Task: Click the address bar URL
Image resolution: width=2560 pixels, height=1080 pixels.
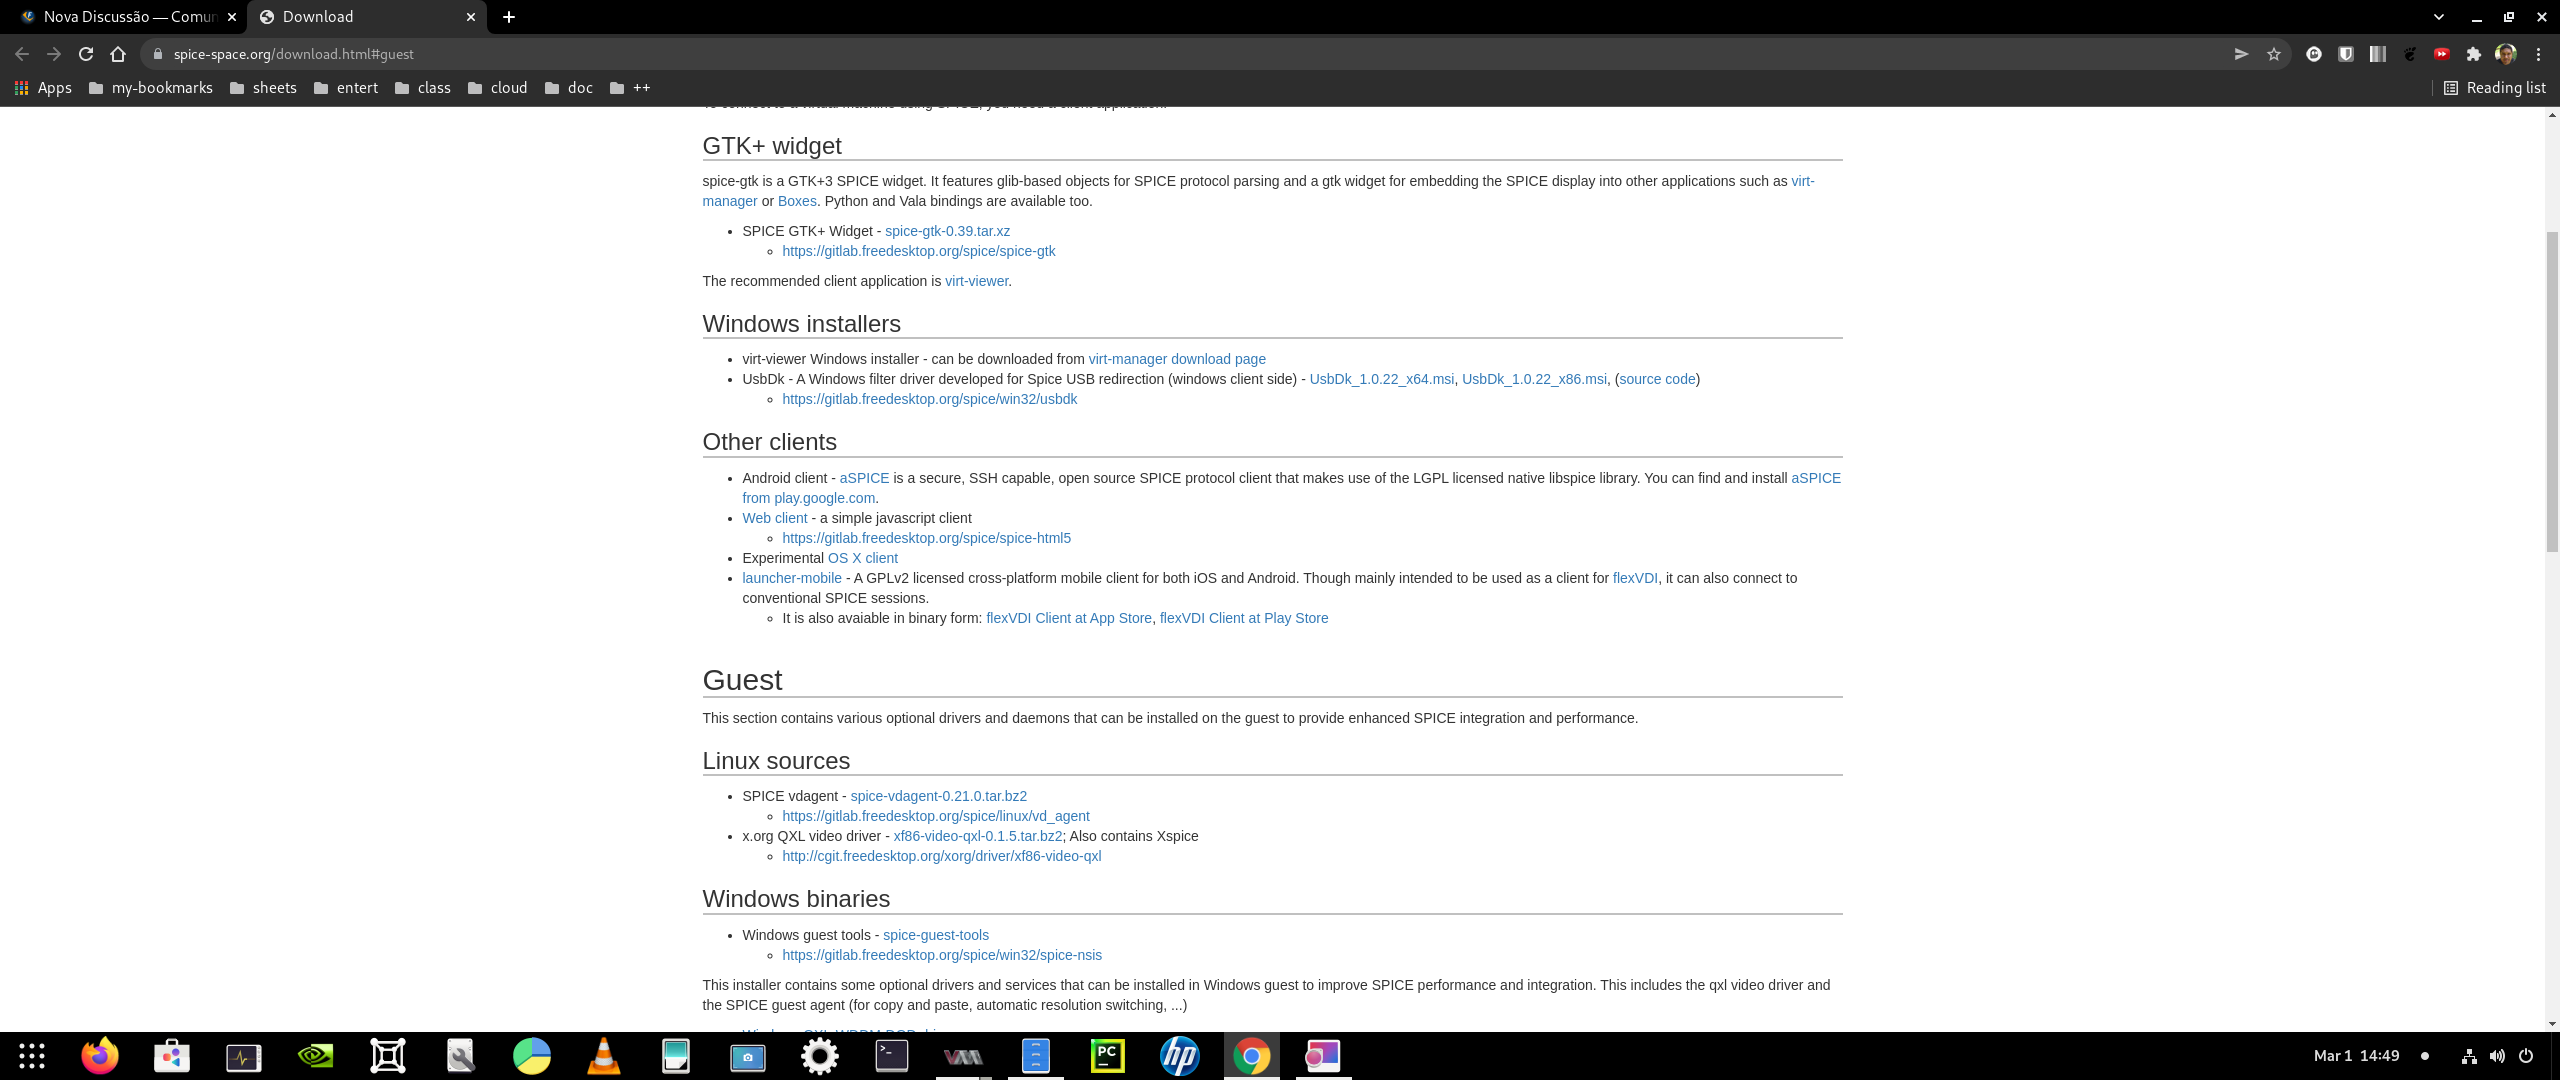Action: pyautogui.click(x=293, y=54)
